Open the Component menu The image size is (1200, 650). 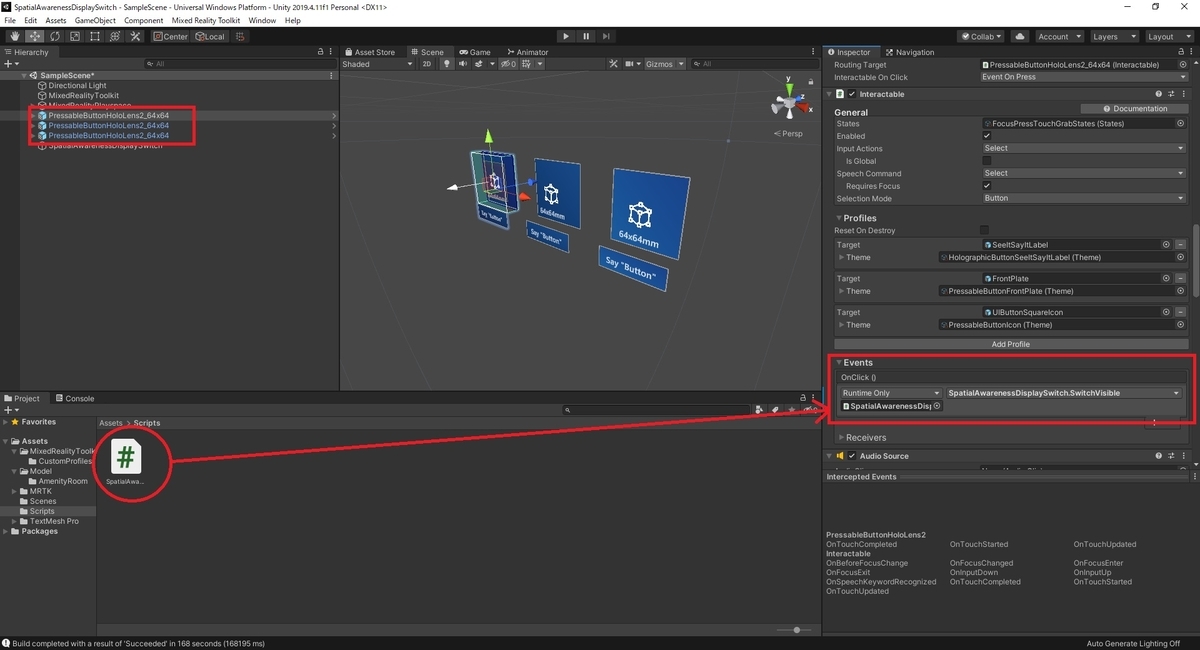144,20
